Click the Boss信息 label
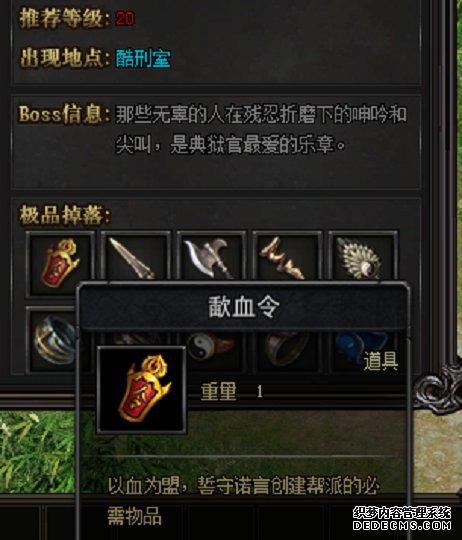 (64, 114)
